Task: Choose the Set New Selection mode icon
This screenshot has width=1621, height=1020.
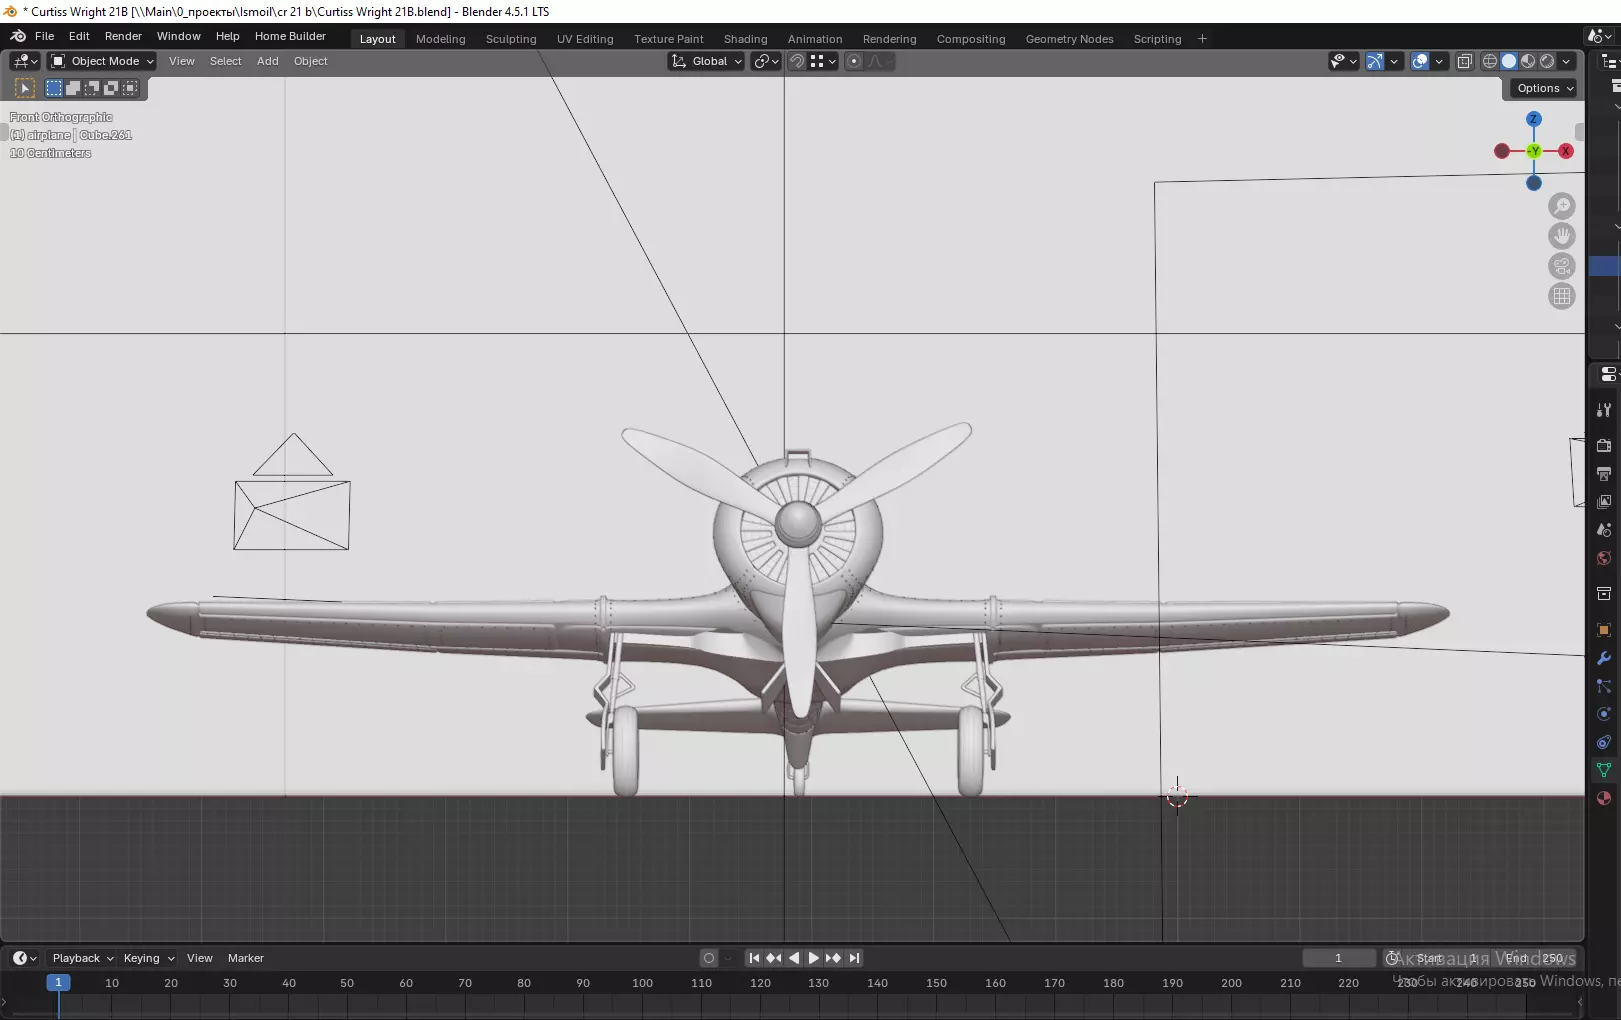Action: (x=54, y=88)
